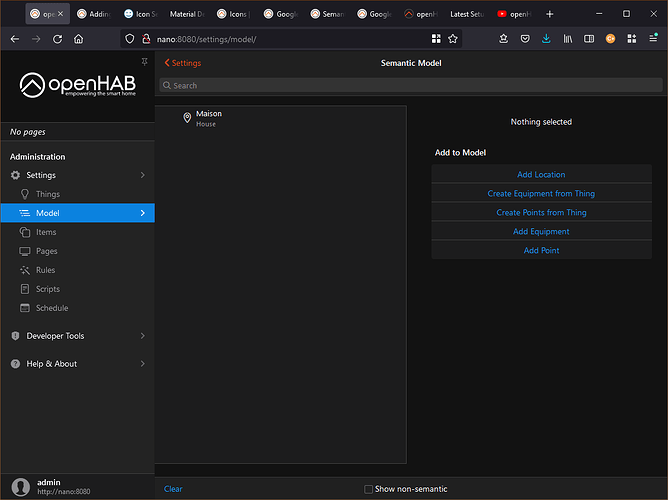The height and width of the screenshot is (500, 668).
Task: Click the browser back arrow
Action: pyautogui.click(x=15, y=39)
